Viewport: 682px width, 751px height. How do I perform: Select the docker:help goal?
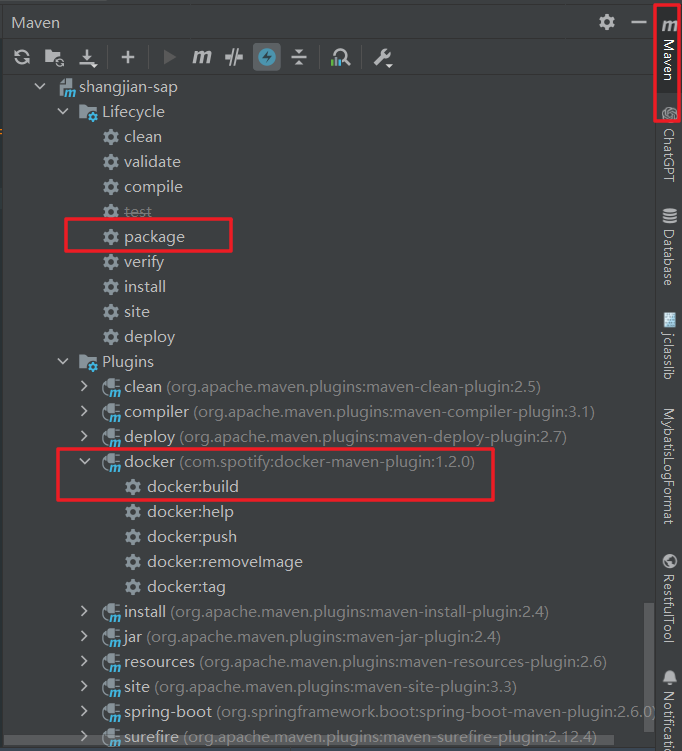click(x=190, y=512)
